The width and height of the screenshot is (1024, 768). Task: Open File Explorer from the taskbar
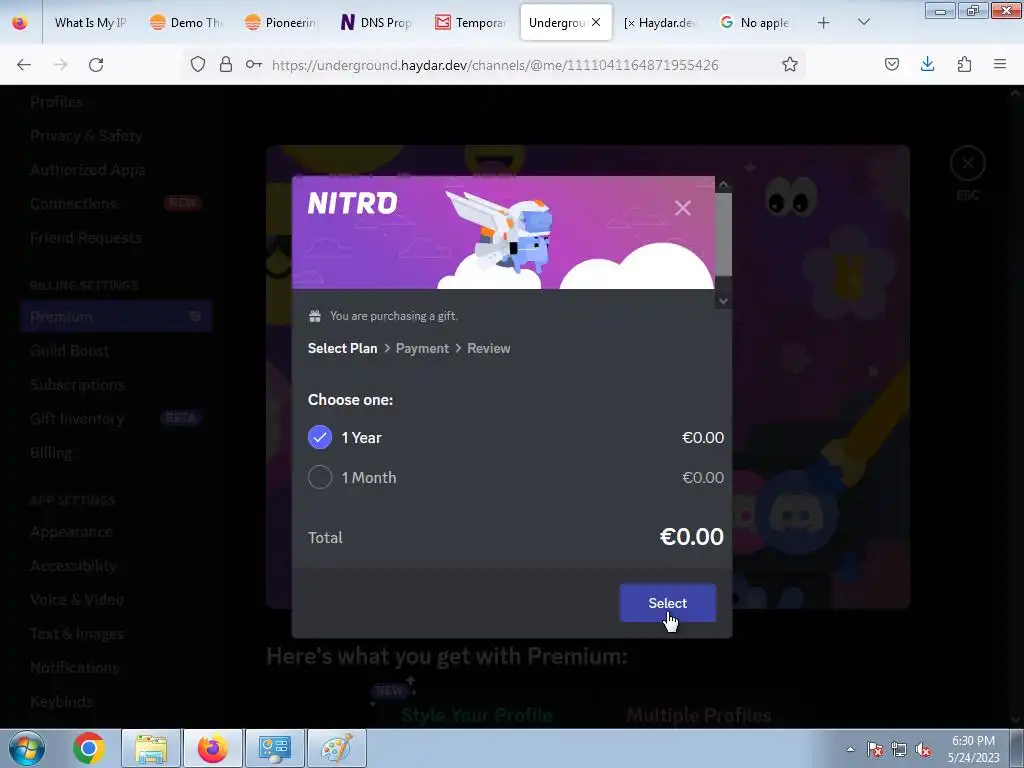point(151,748)
